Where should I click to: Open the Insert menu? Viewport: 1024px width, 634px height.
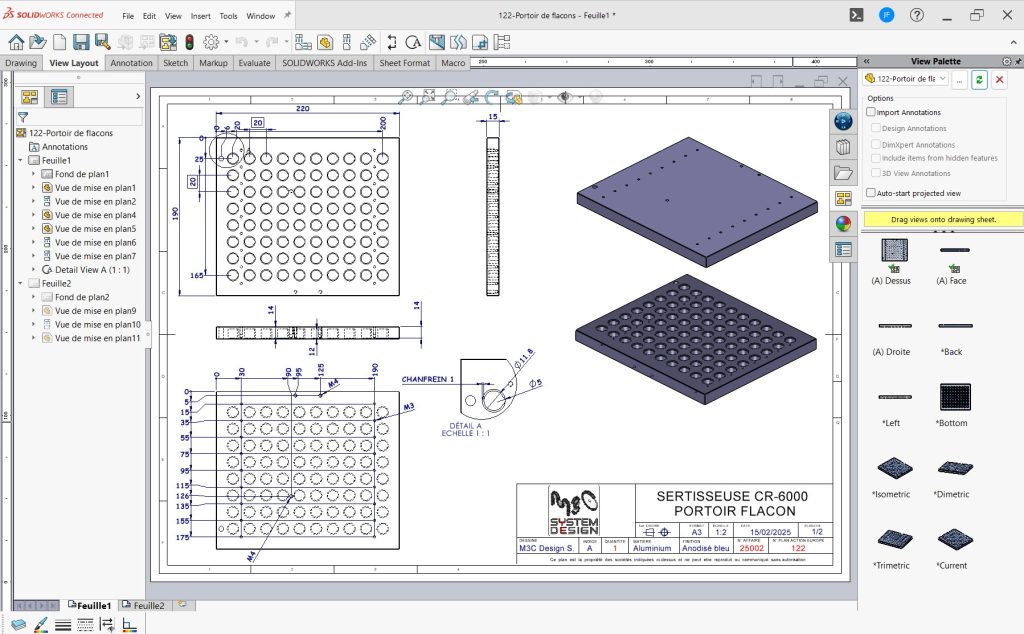[x=200, y=16]
